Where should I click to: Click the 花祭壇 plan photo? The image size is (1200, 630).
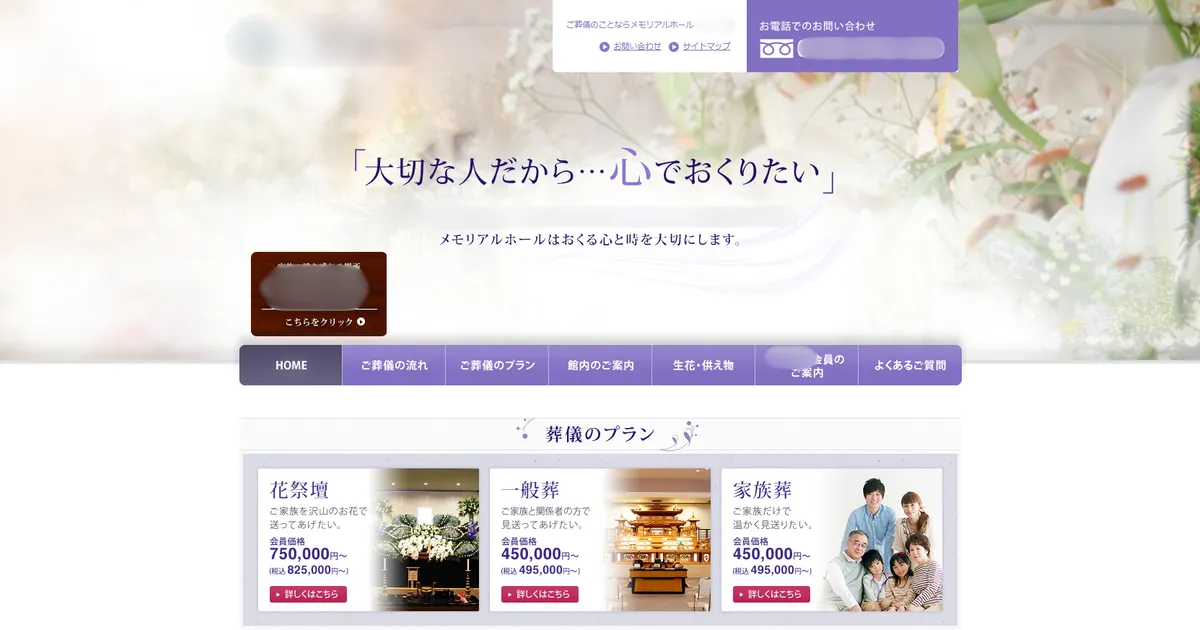click(428, 538)
